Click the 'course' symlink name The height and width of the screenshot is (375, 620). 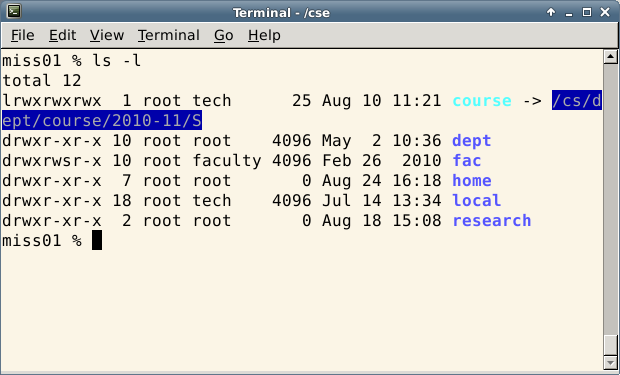pos(482,101)
